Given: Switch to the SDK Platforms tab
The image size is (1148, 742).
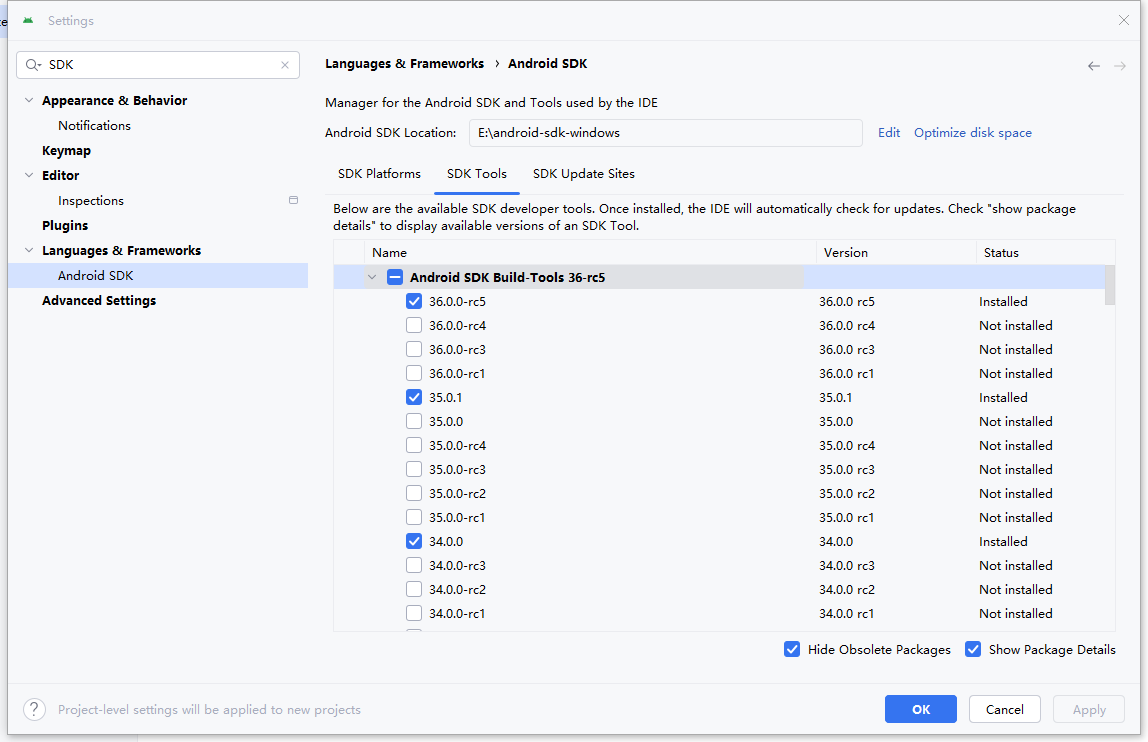Looking at the screenshot, I should (379, 173).
